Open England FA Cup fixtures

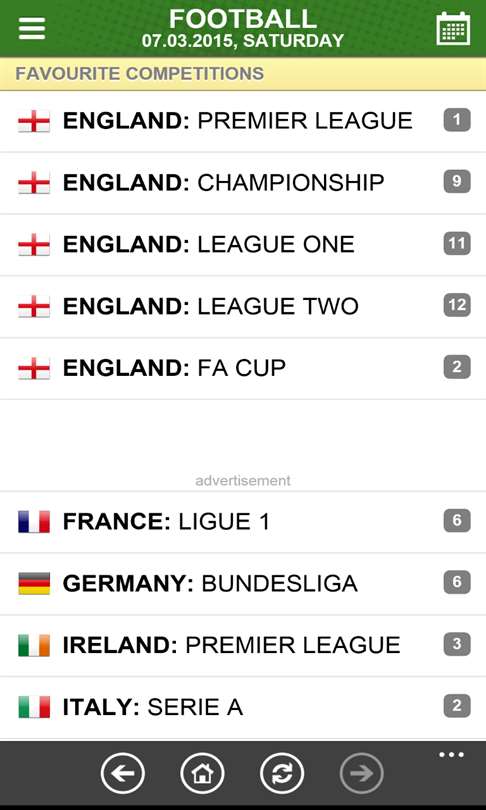click(x=243, y=368)
